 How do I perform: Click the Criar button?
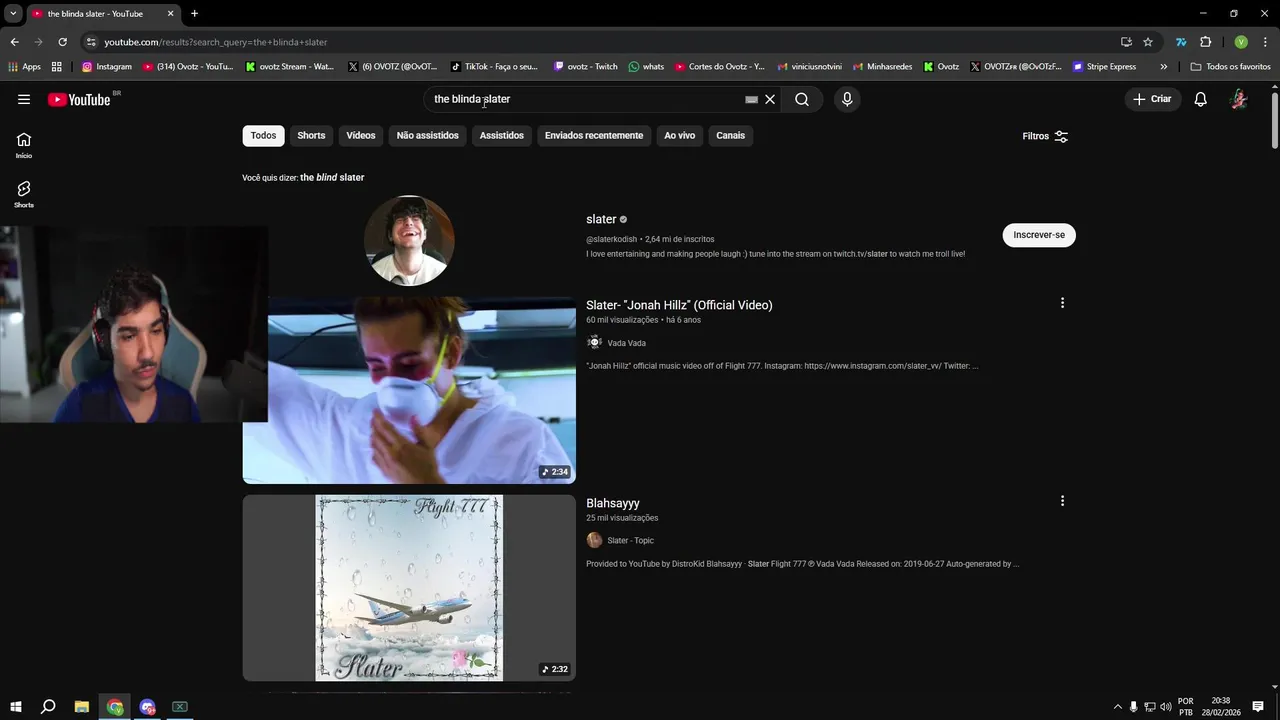(x=1152, y=99)
